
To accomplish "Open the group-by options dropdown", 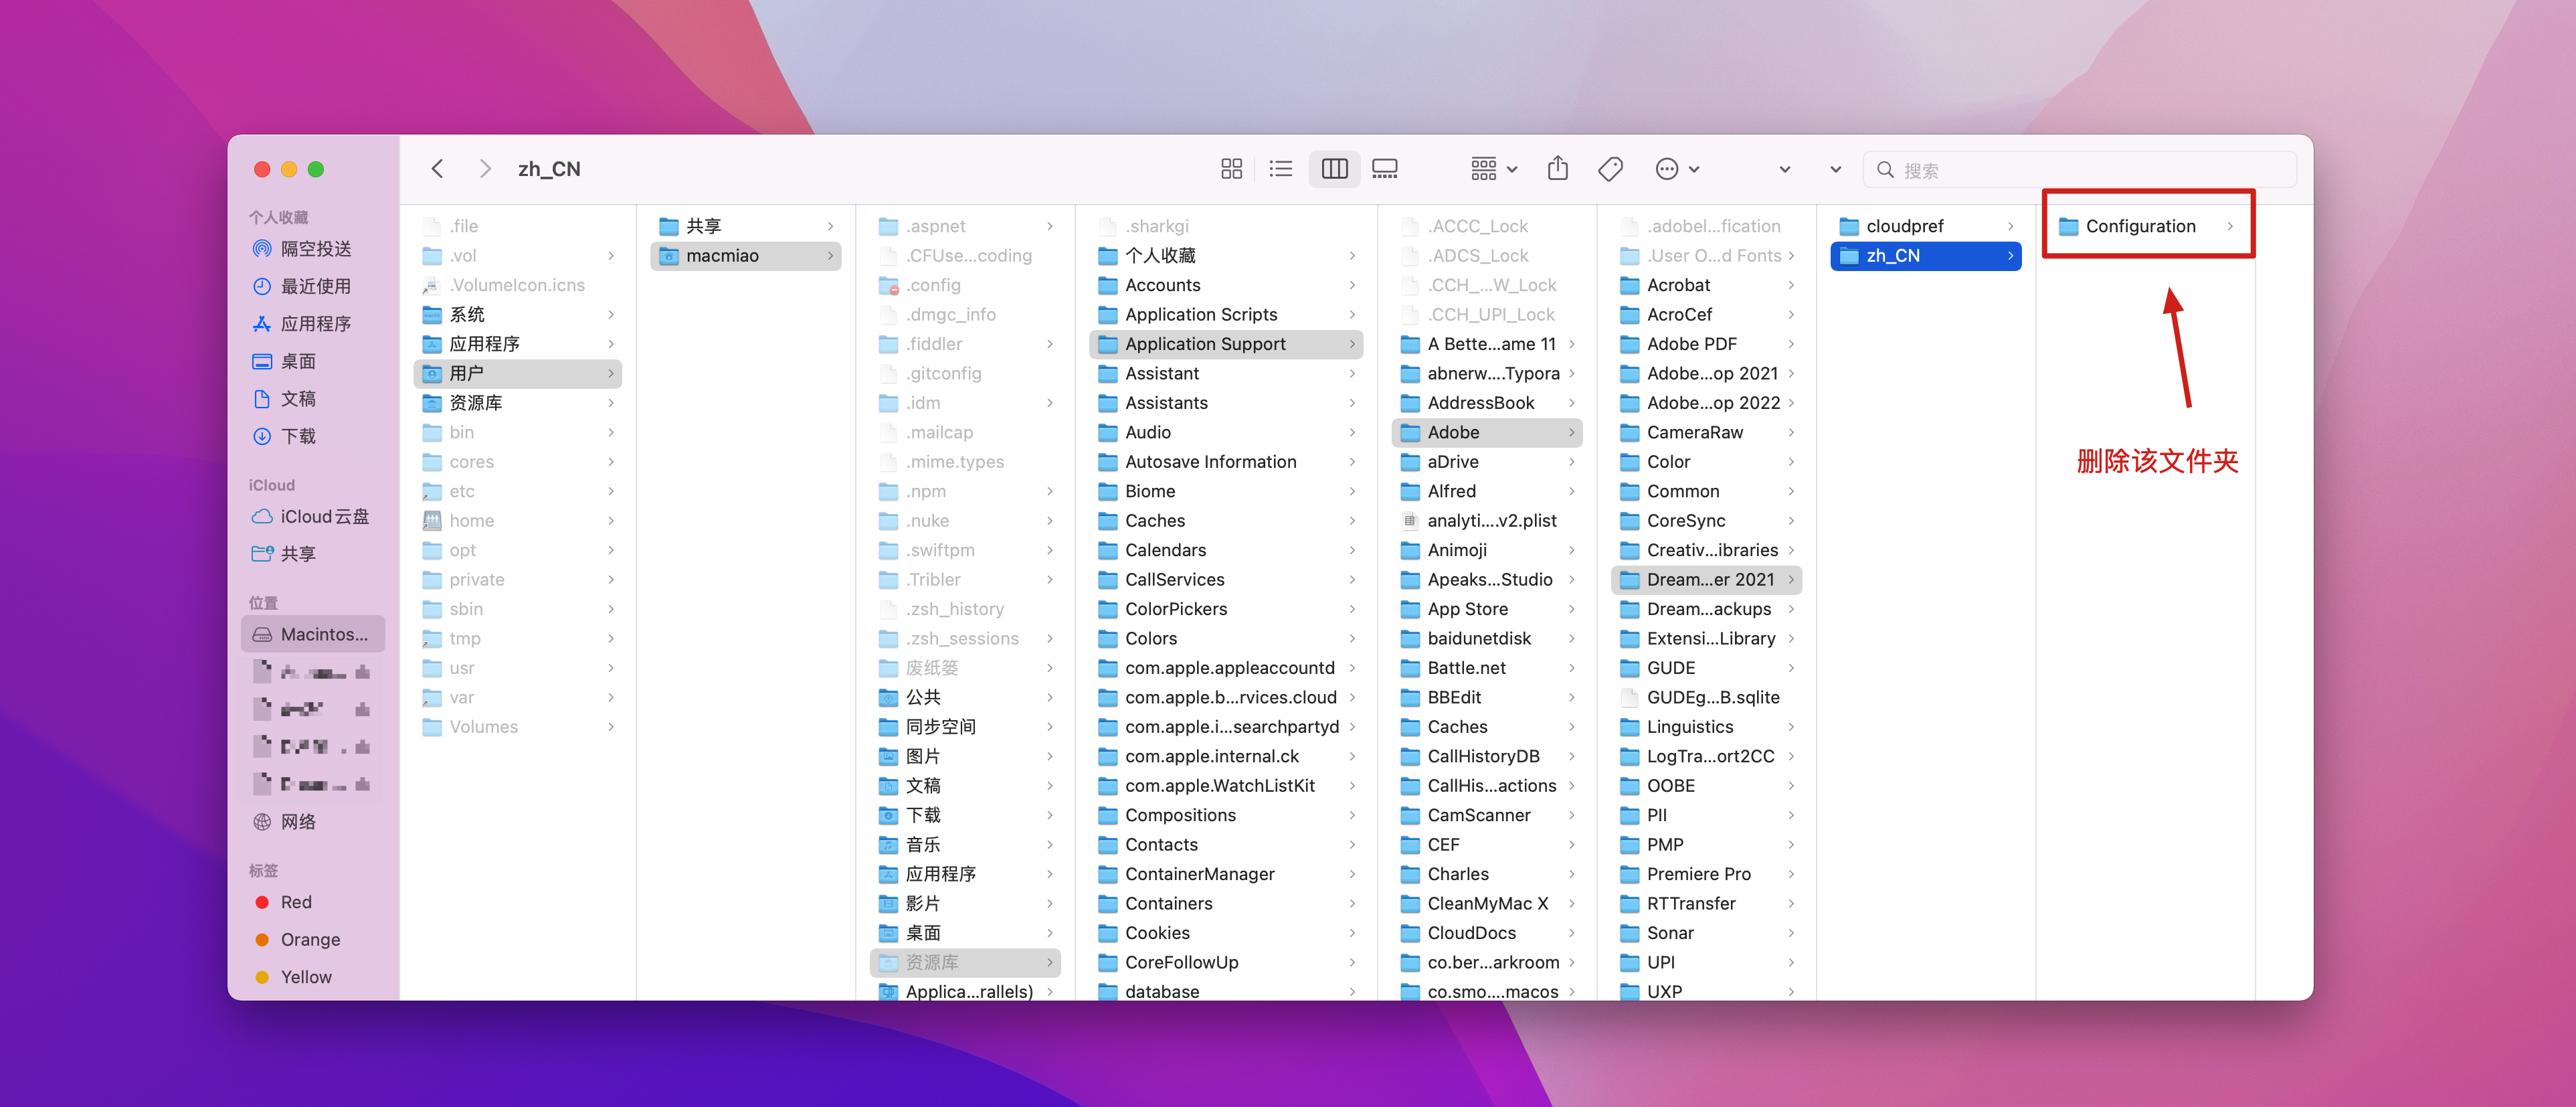I will click(x=1494, y=169).
